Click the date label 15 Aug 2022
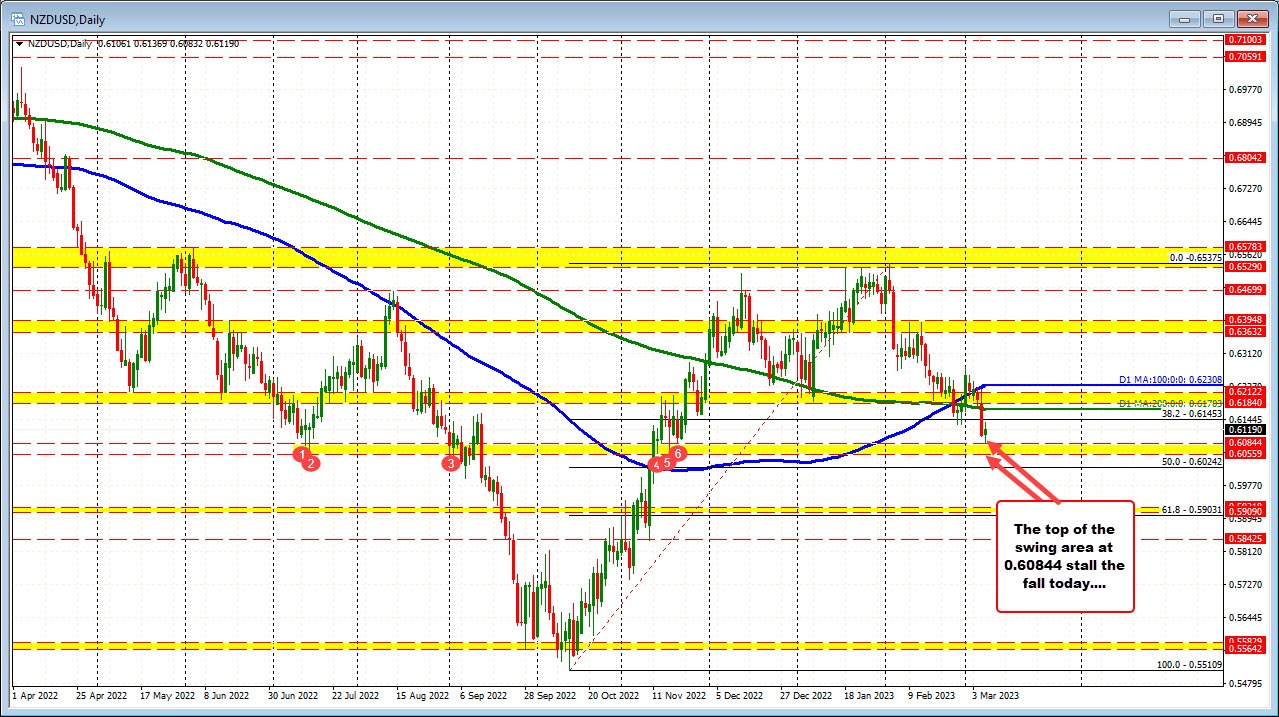The height and width of the screenshot is (717, 1279). coord(421,695)
